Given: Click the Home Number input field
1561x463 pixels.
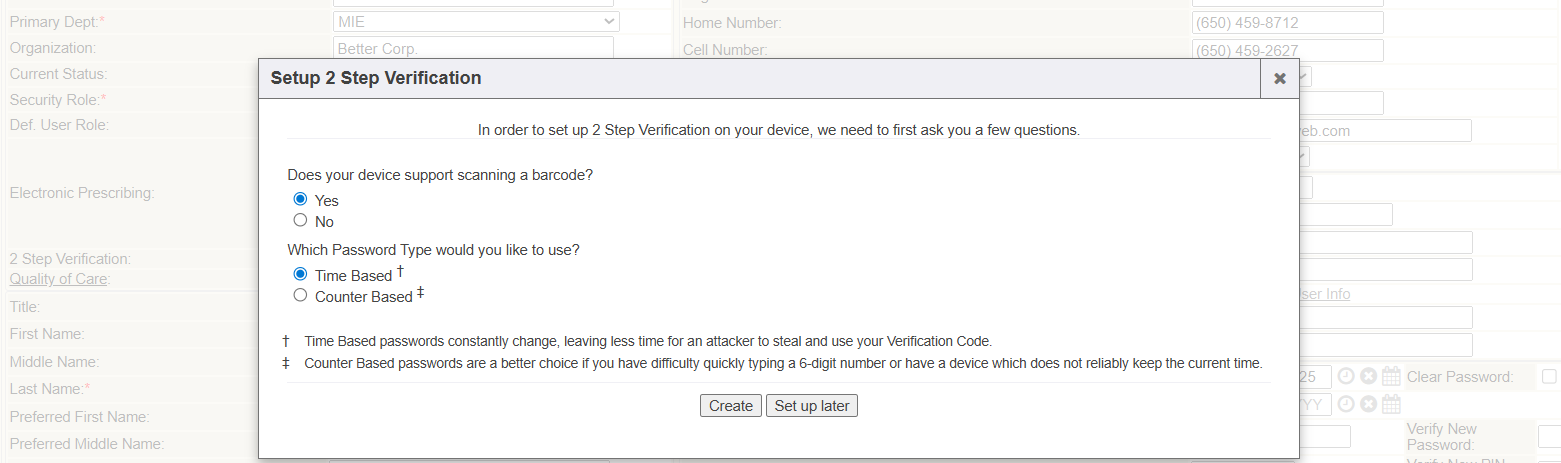Looking at the screenshot, I should 1286,23.
